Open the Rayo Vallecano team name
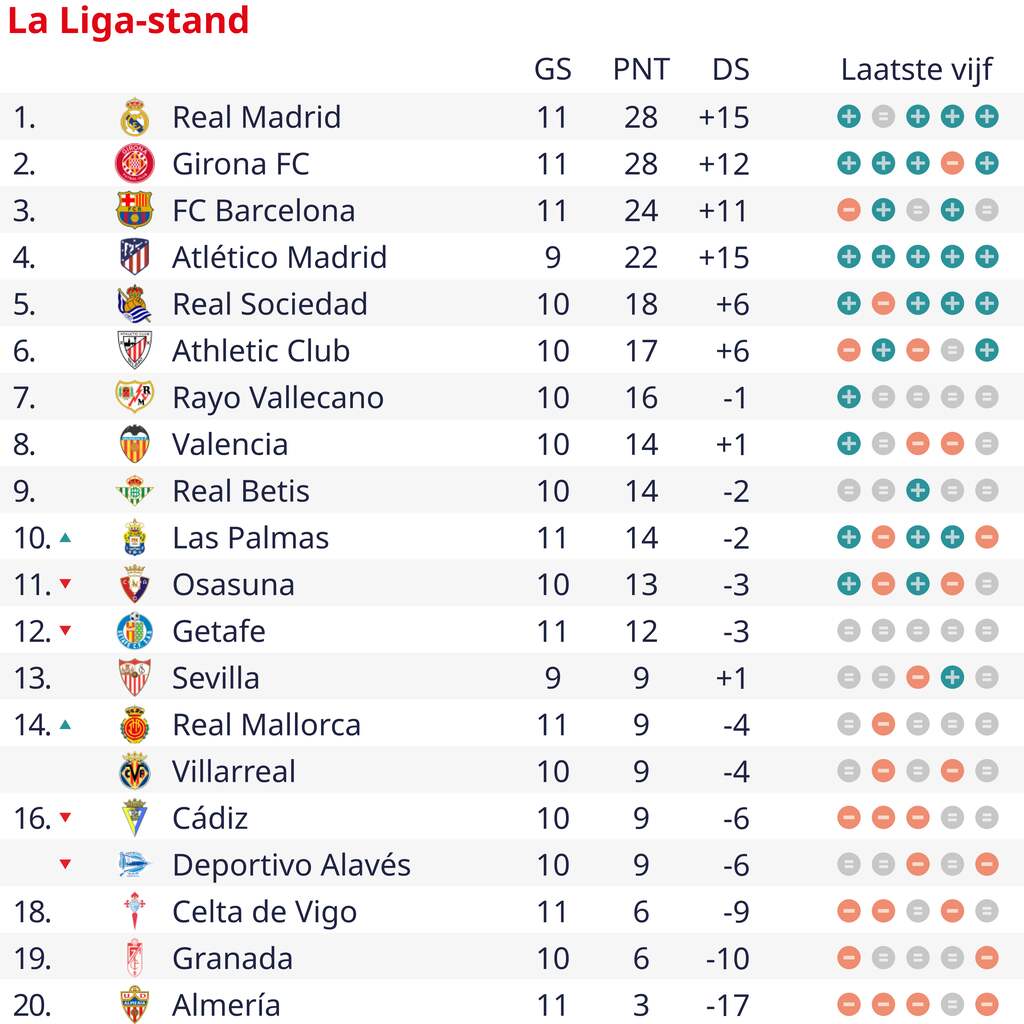Image resolution: width=1024 pixels, height=1024 pixels. click(x=278, y=398)
